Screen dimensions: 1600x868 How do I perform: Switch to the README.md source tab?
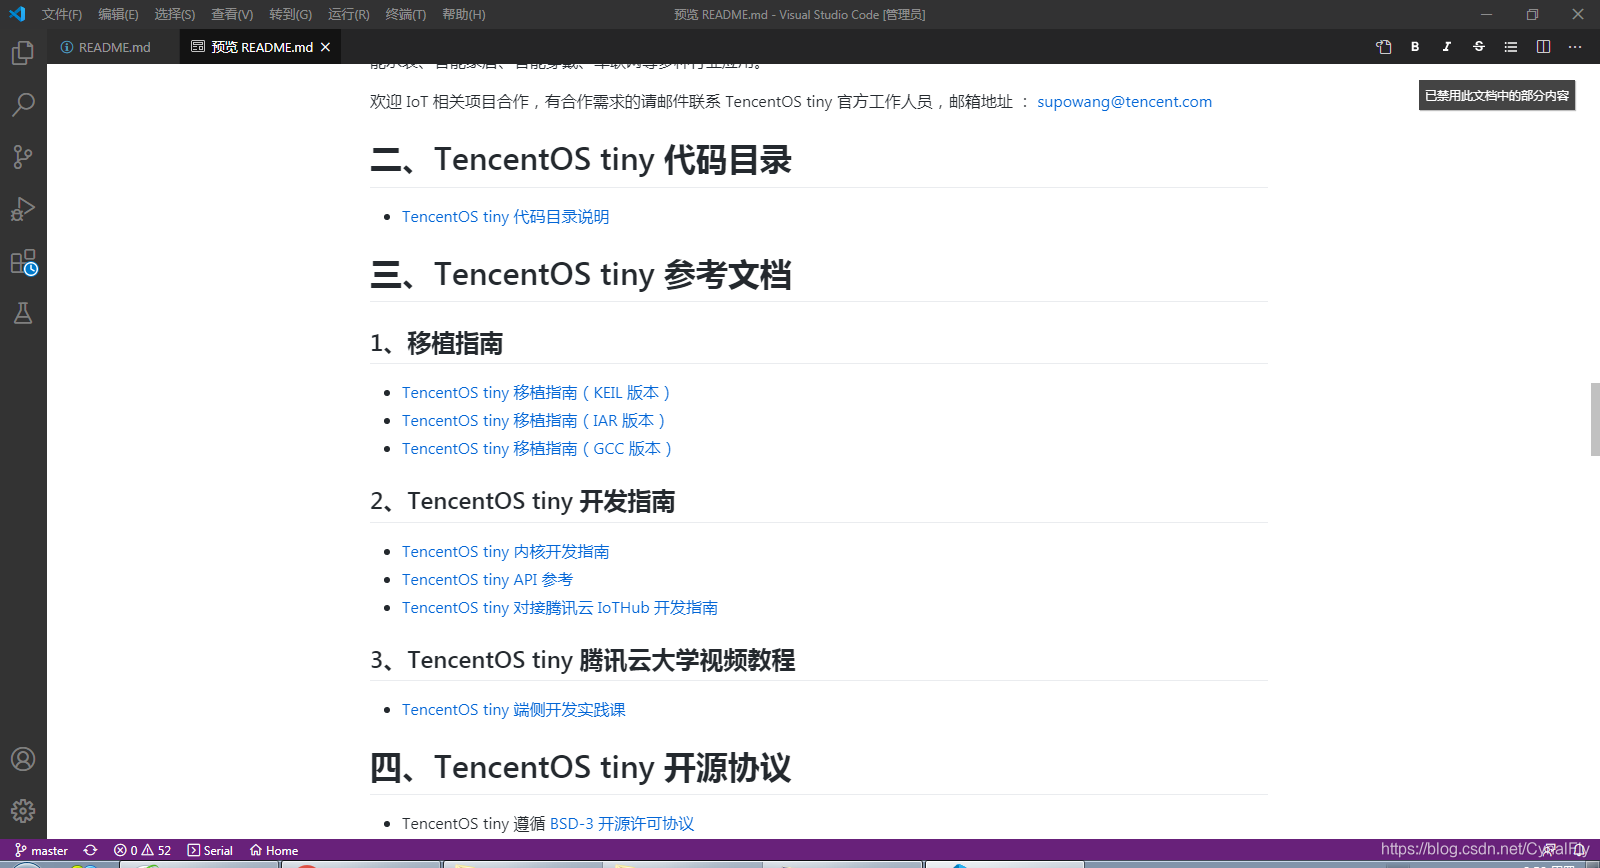114,47
